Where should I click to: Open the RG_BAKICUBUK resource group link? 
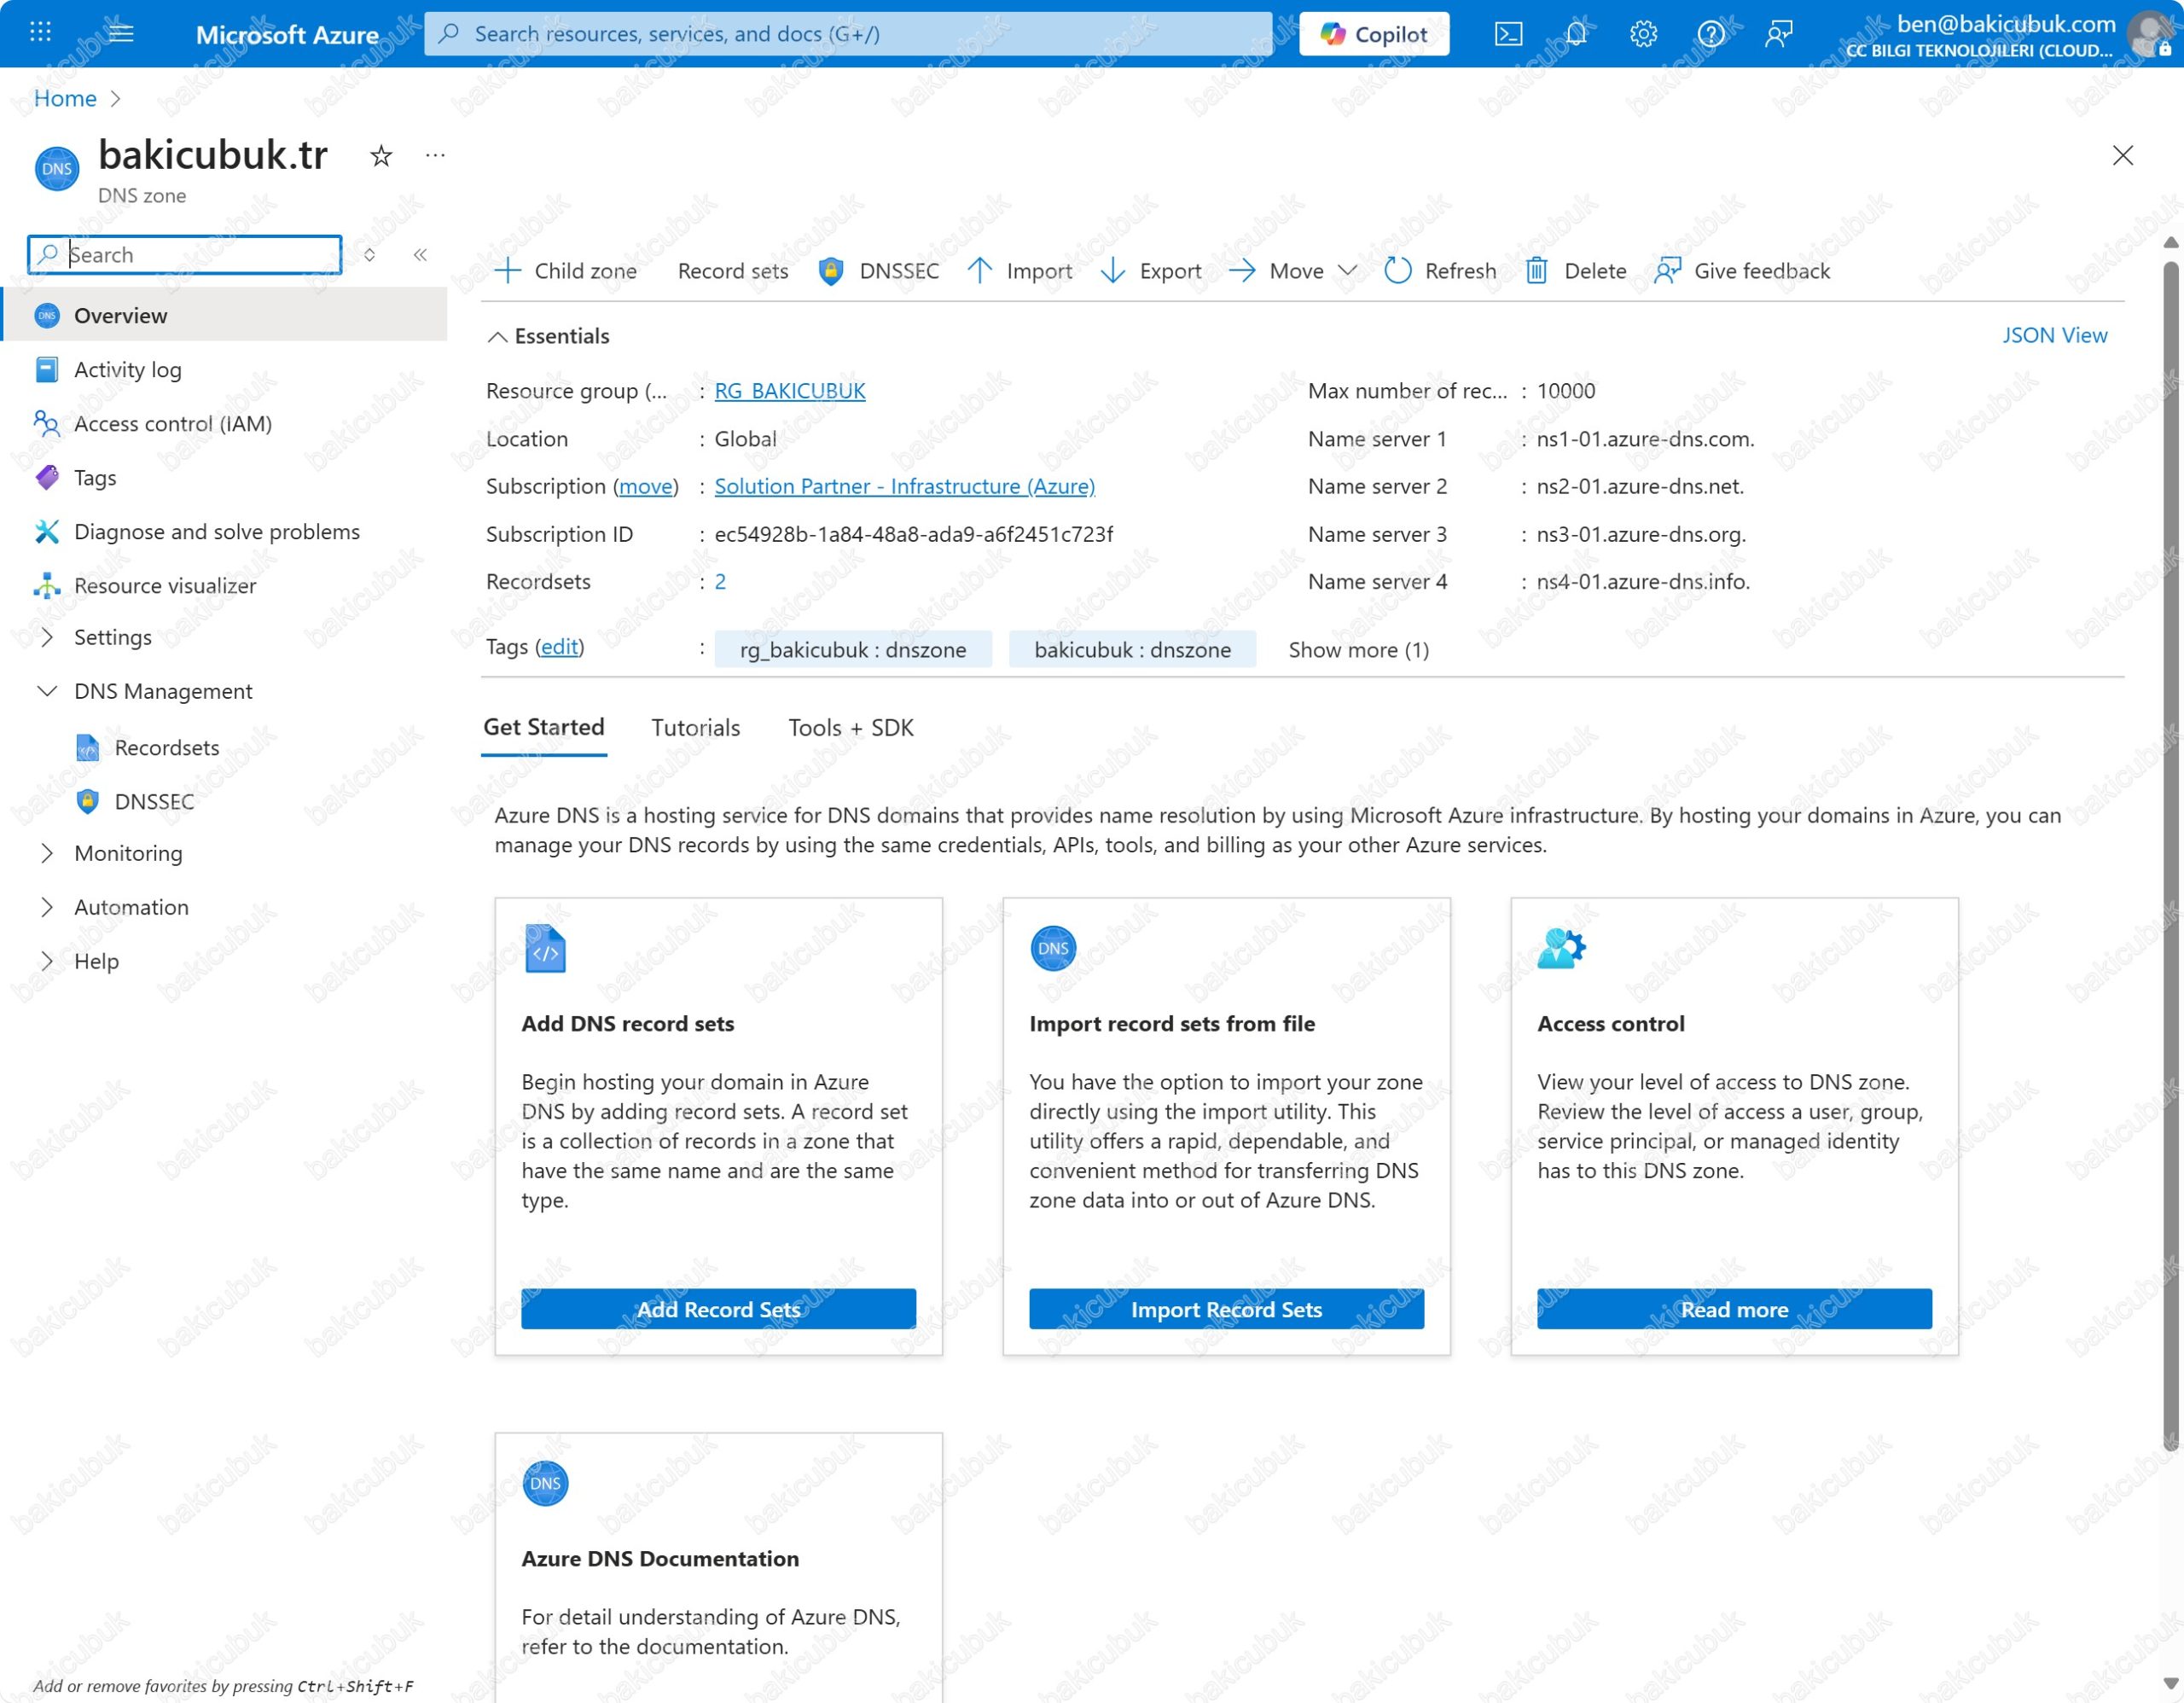tap(789, 391)
